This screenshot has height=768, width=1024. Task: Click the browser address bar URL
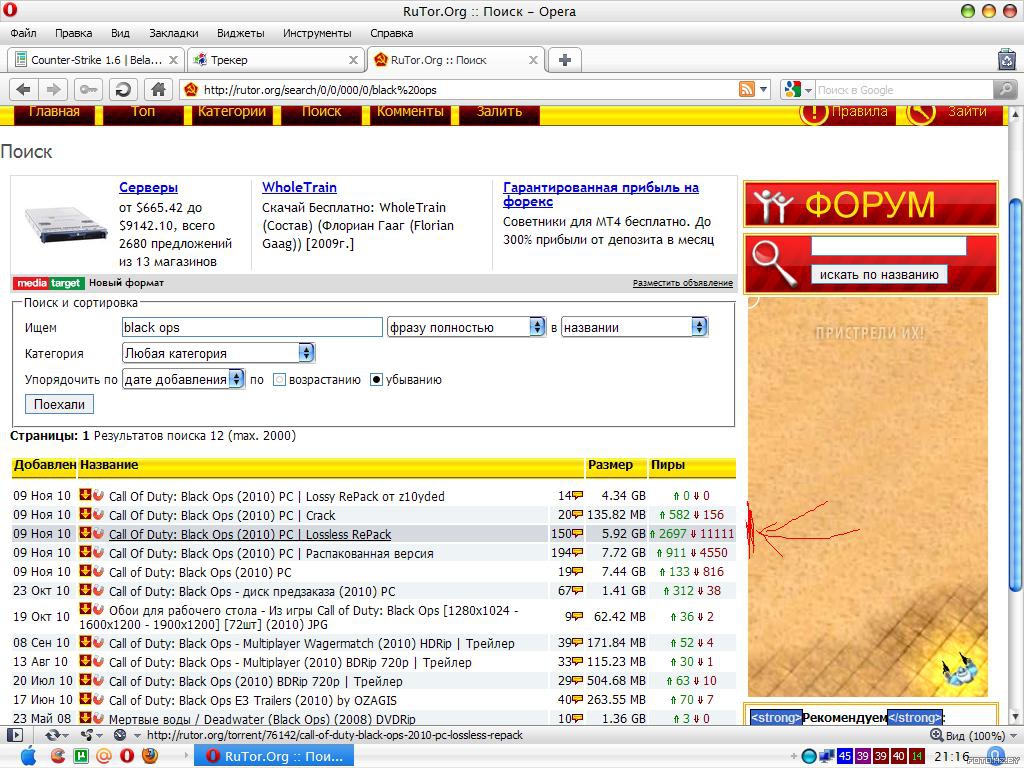[320, 89]
